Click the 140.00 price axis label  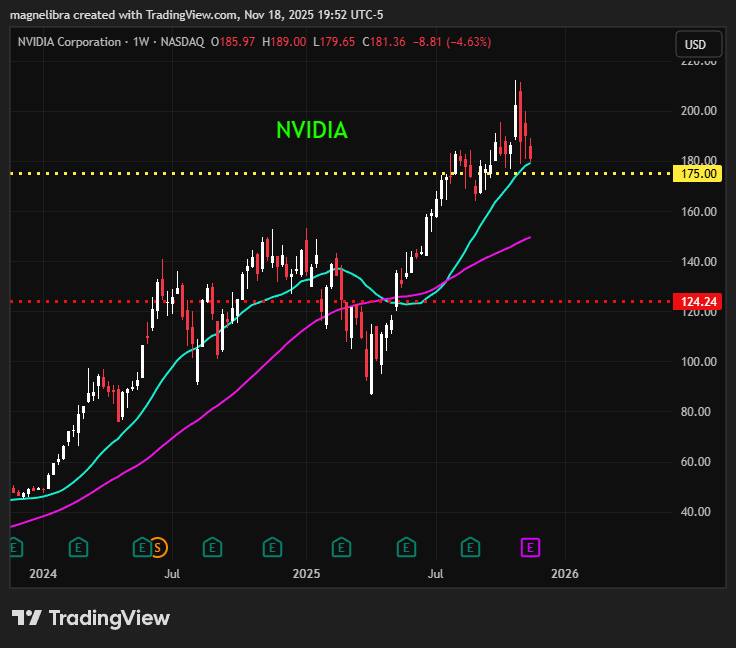coord(698,262)
